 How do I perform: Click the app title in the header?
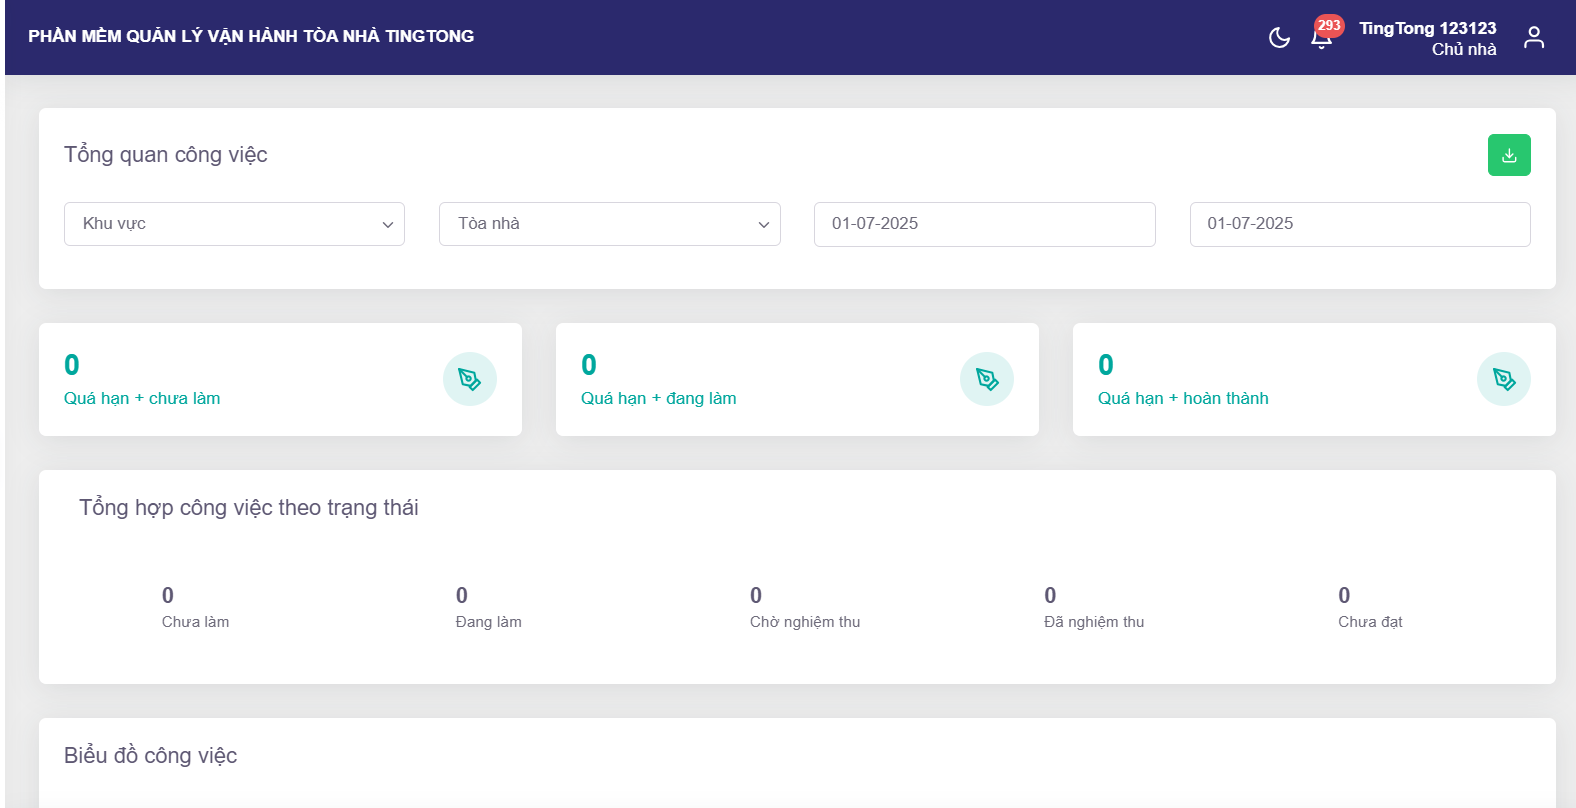[251, 36]
